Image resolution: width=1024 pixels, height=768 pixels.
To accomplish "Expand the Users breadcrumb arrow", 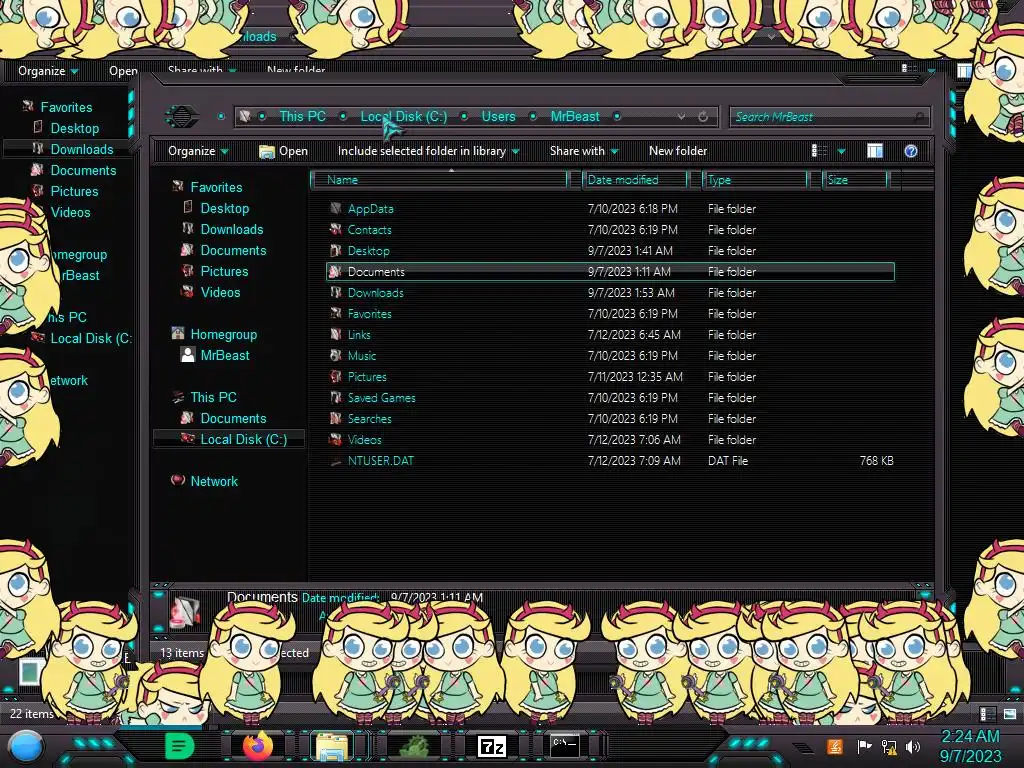I will point(533,117).
